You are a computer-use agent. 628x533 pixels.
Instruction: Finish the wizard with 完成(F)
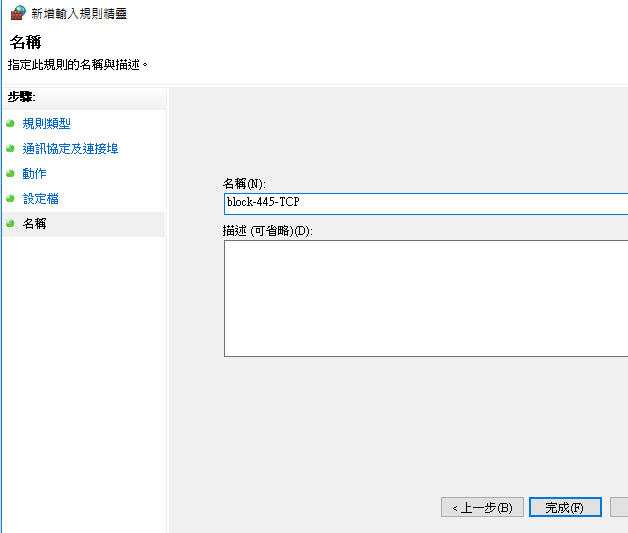[x=565, y=507]
